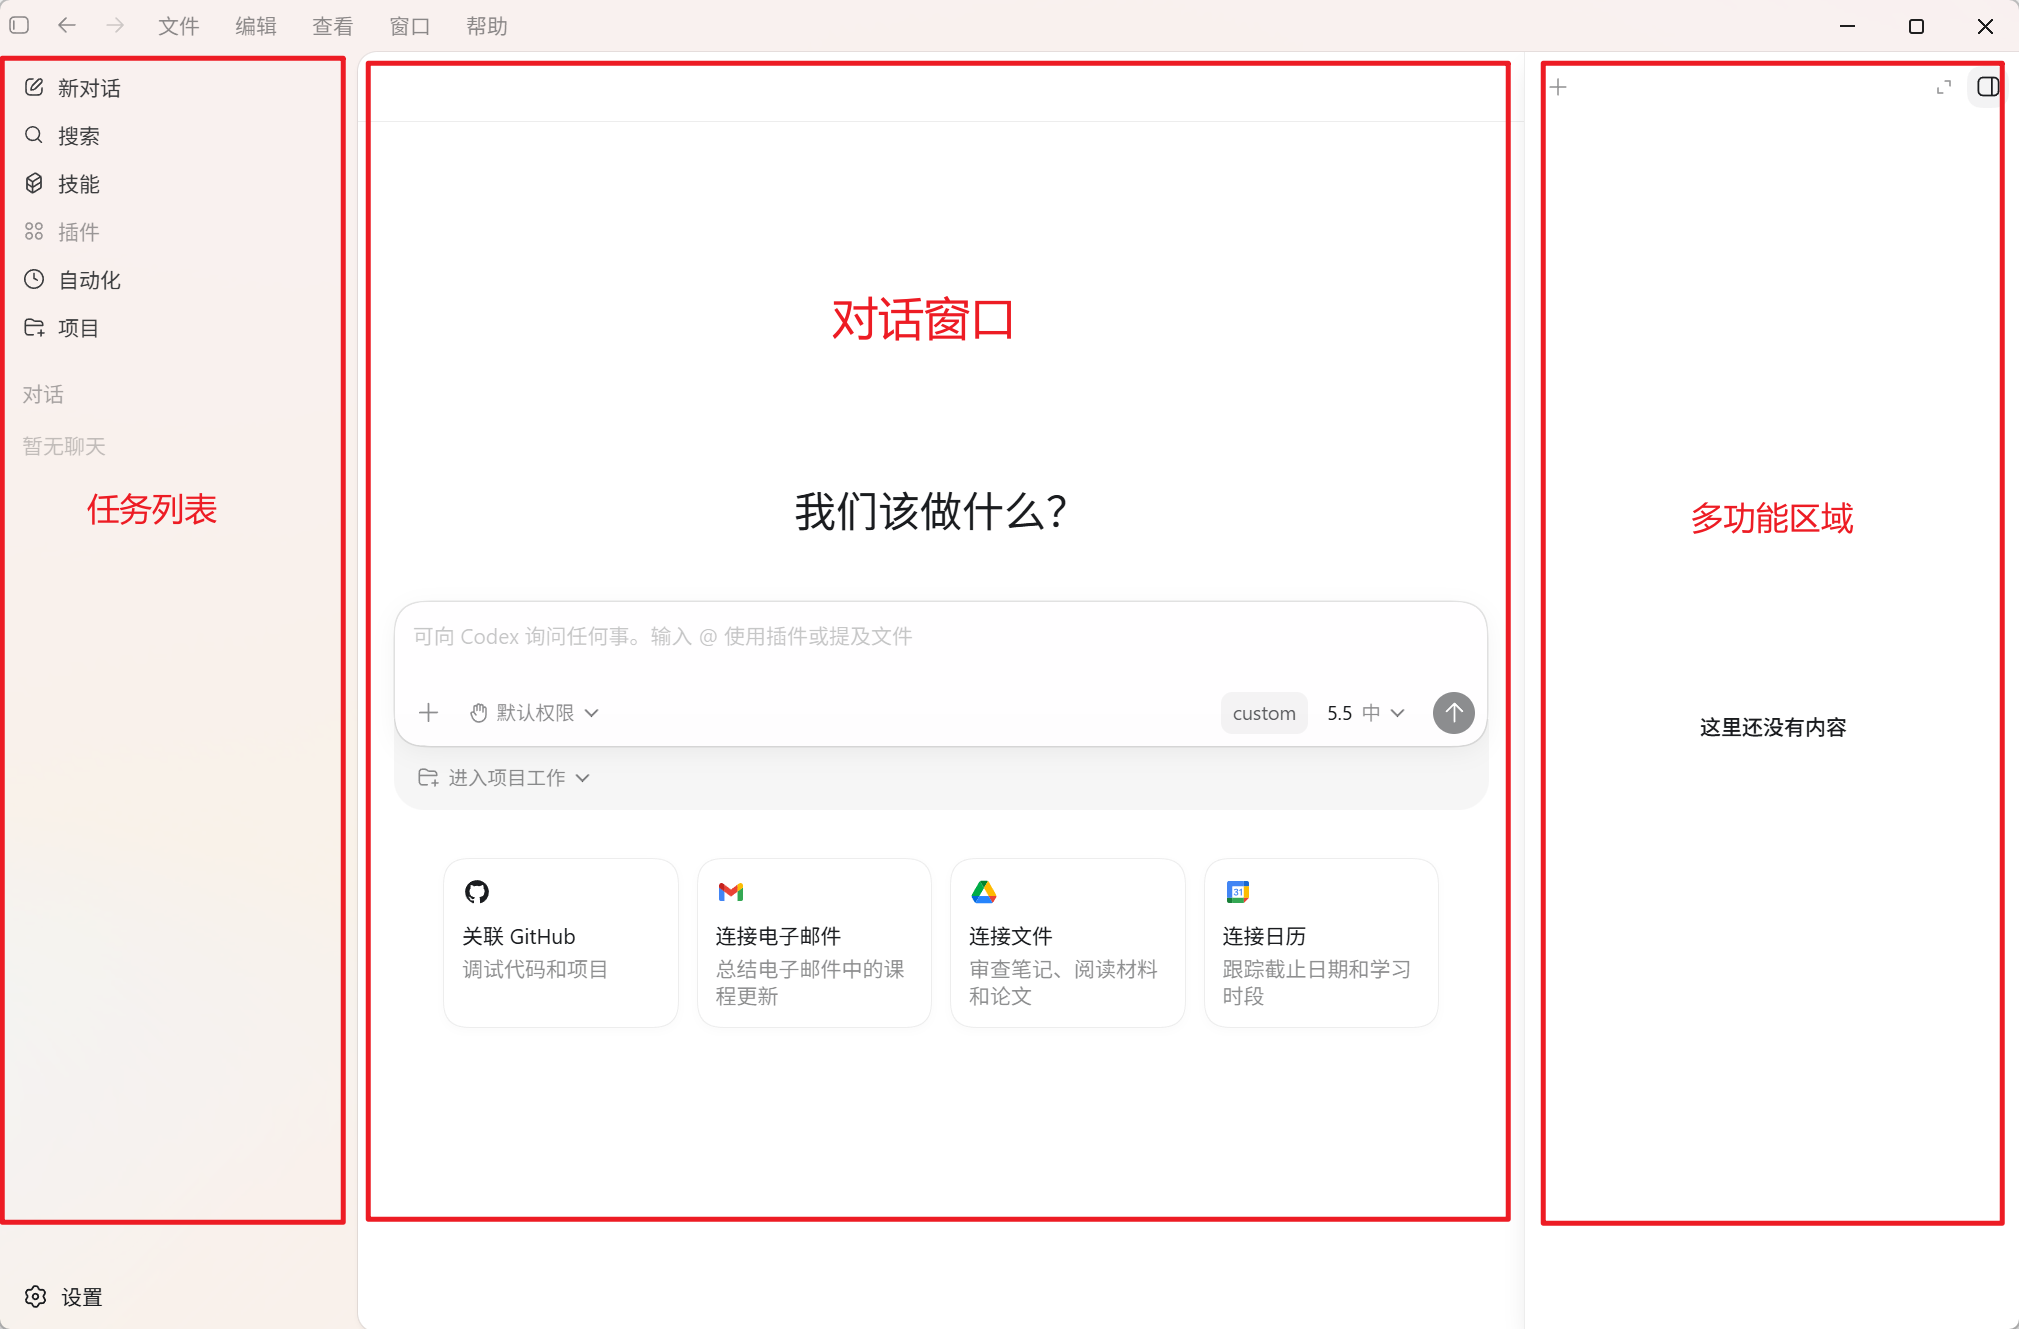Click the 我们该做什么? heading
The image size is (2019, 1329).
[x=931, y=512]
